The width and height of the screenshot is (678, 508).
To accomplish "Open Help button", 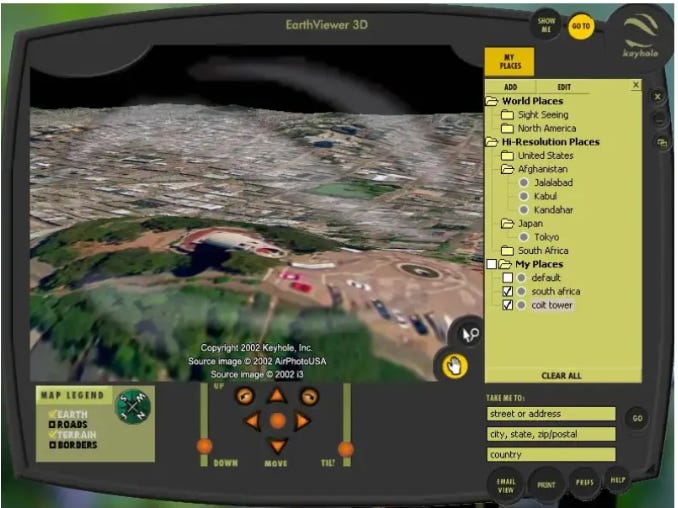I will 617,480.
